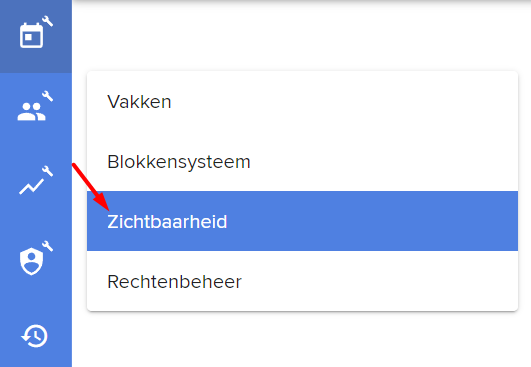Click the Rechtenbeheer text label
The width and height of the screenshot is (531, 367).
click(174, 281)
